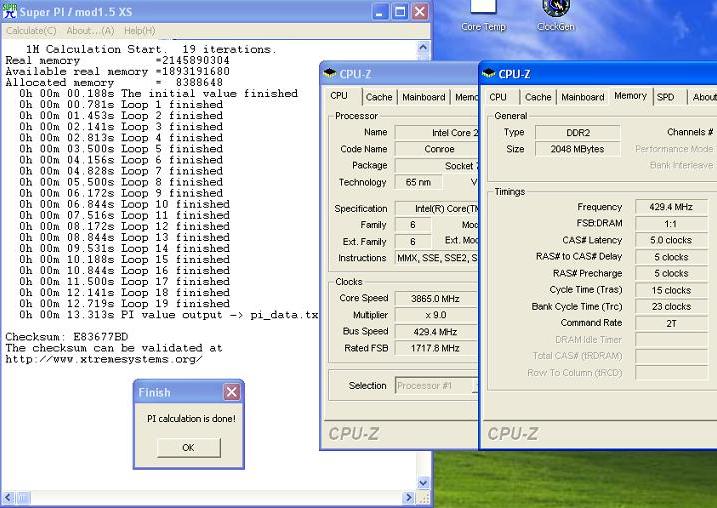Image resolution: width=717 pixels, height=508 pixels.
Task: Maximize the Super PI window
Action: tap(400, 12)
